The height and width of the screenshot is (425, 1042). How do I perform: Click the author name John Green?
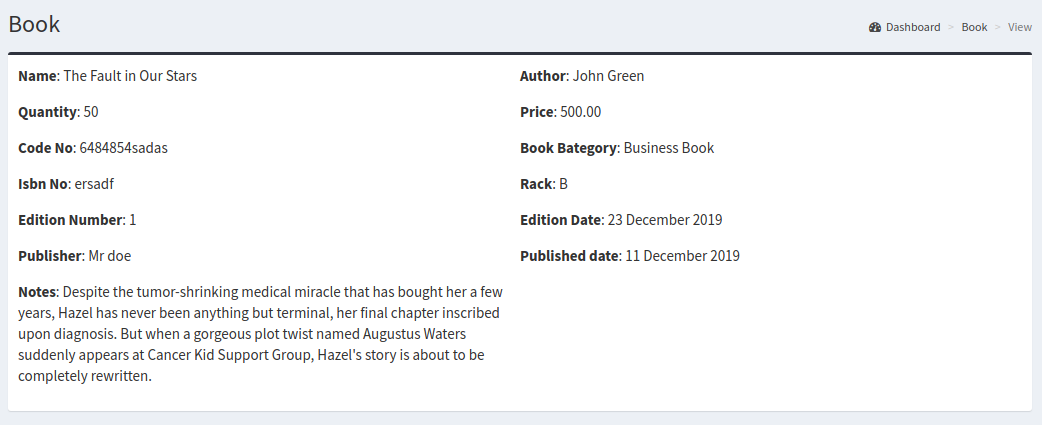click(x=608, y=76)
